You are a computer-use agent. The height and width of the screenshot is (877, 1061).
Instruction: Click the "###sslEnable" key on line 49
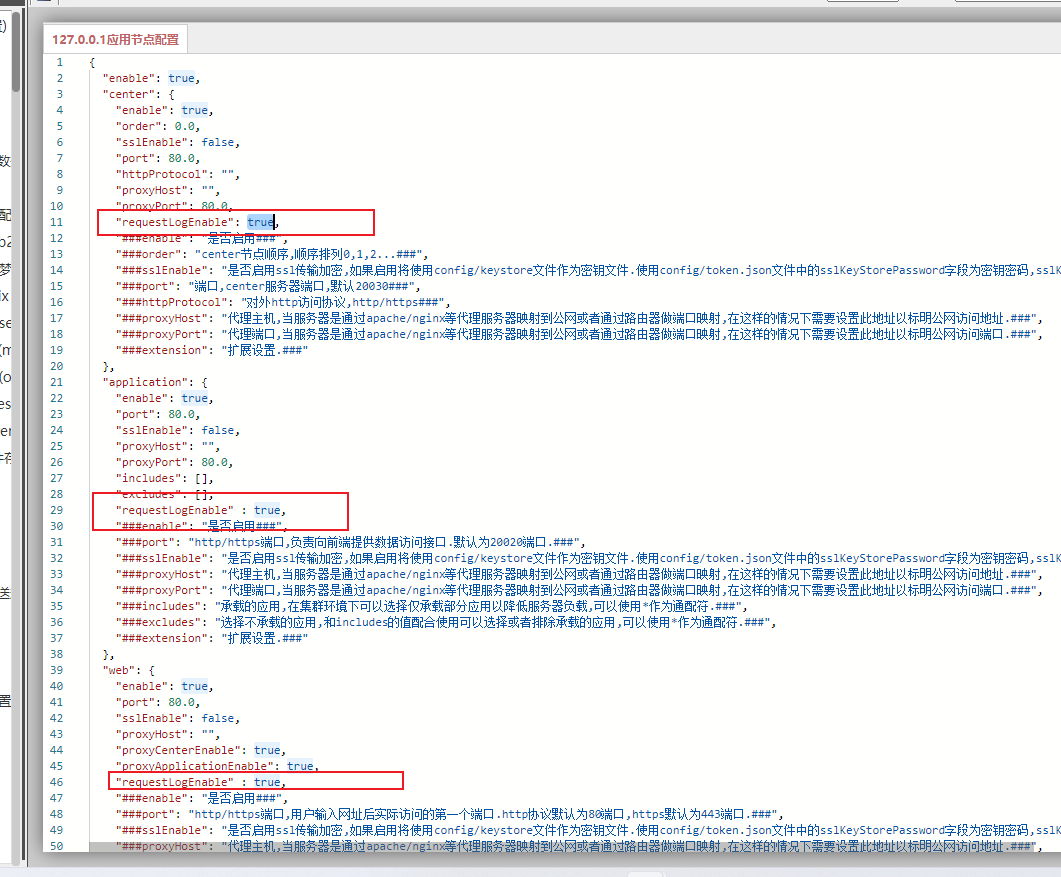[162, 830]
